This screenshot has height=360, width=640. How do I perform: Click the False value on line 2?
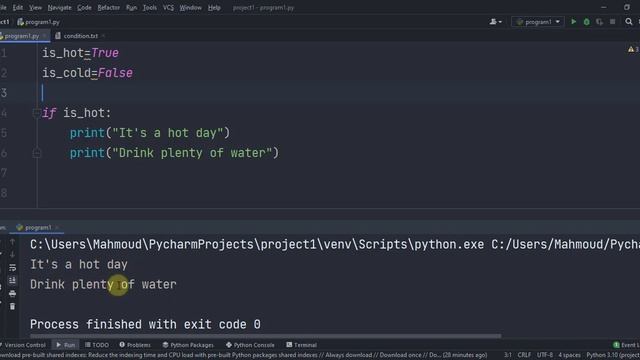coord(115,73)
